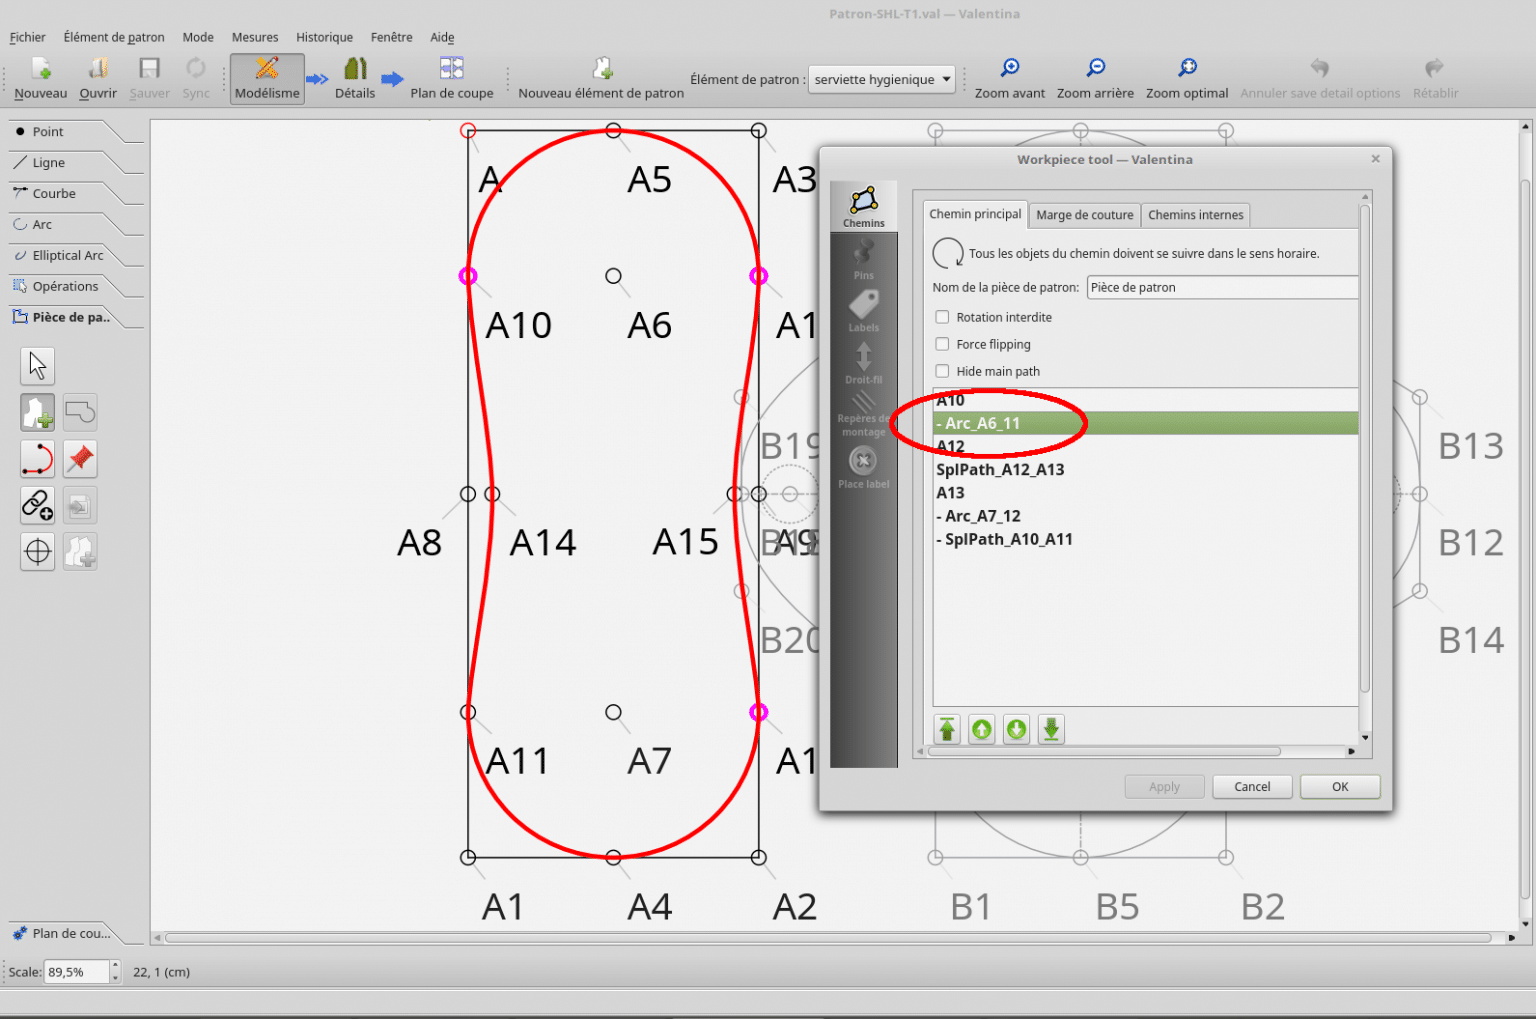
Task: Move selected path item down one
Action: 1016,729
